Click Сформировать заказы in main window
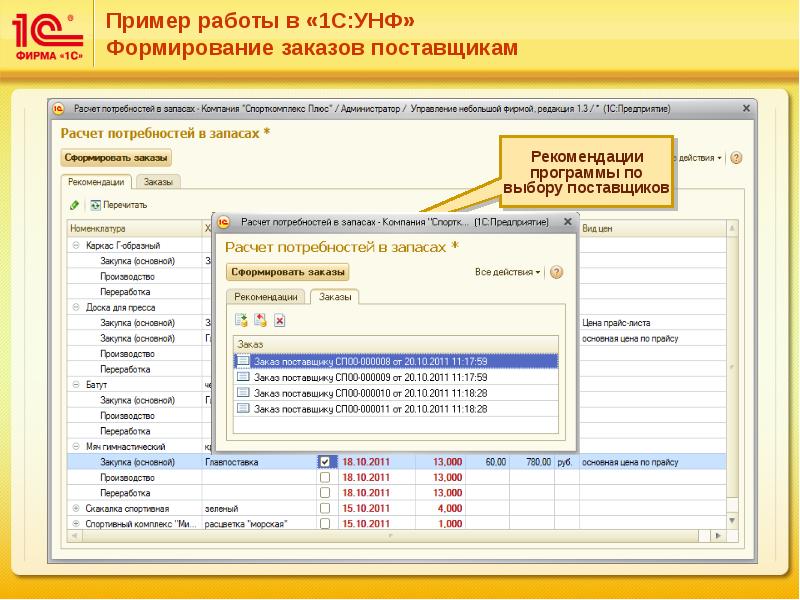This screenshot has width=800, height=600. [116, 158]
